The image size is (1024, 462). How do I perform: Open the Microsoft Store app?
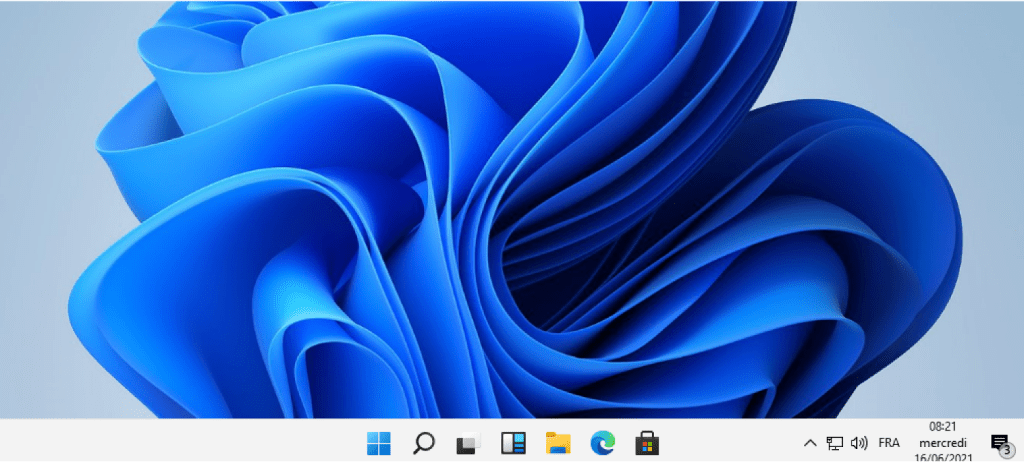(x=647, y=442)
